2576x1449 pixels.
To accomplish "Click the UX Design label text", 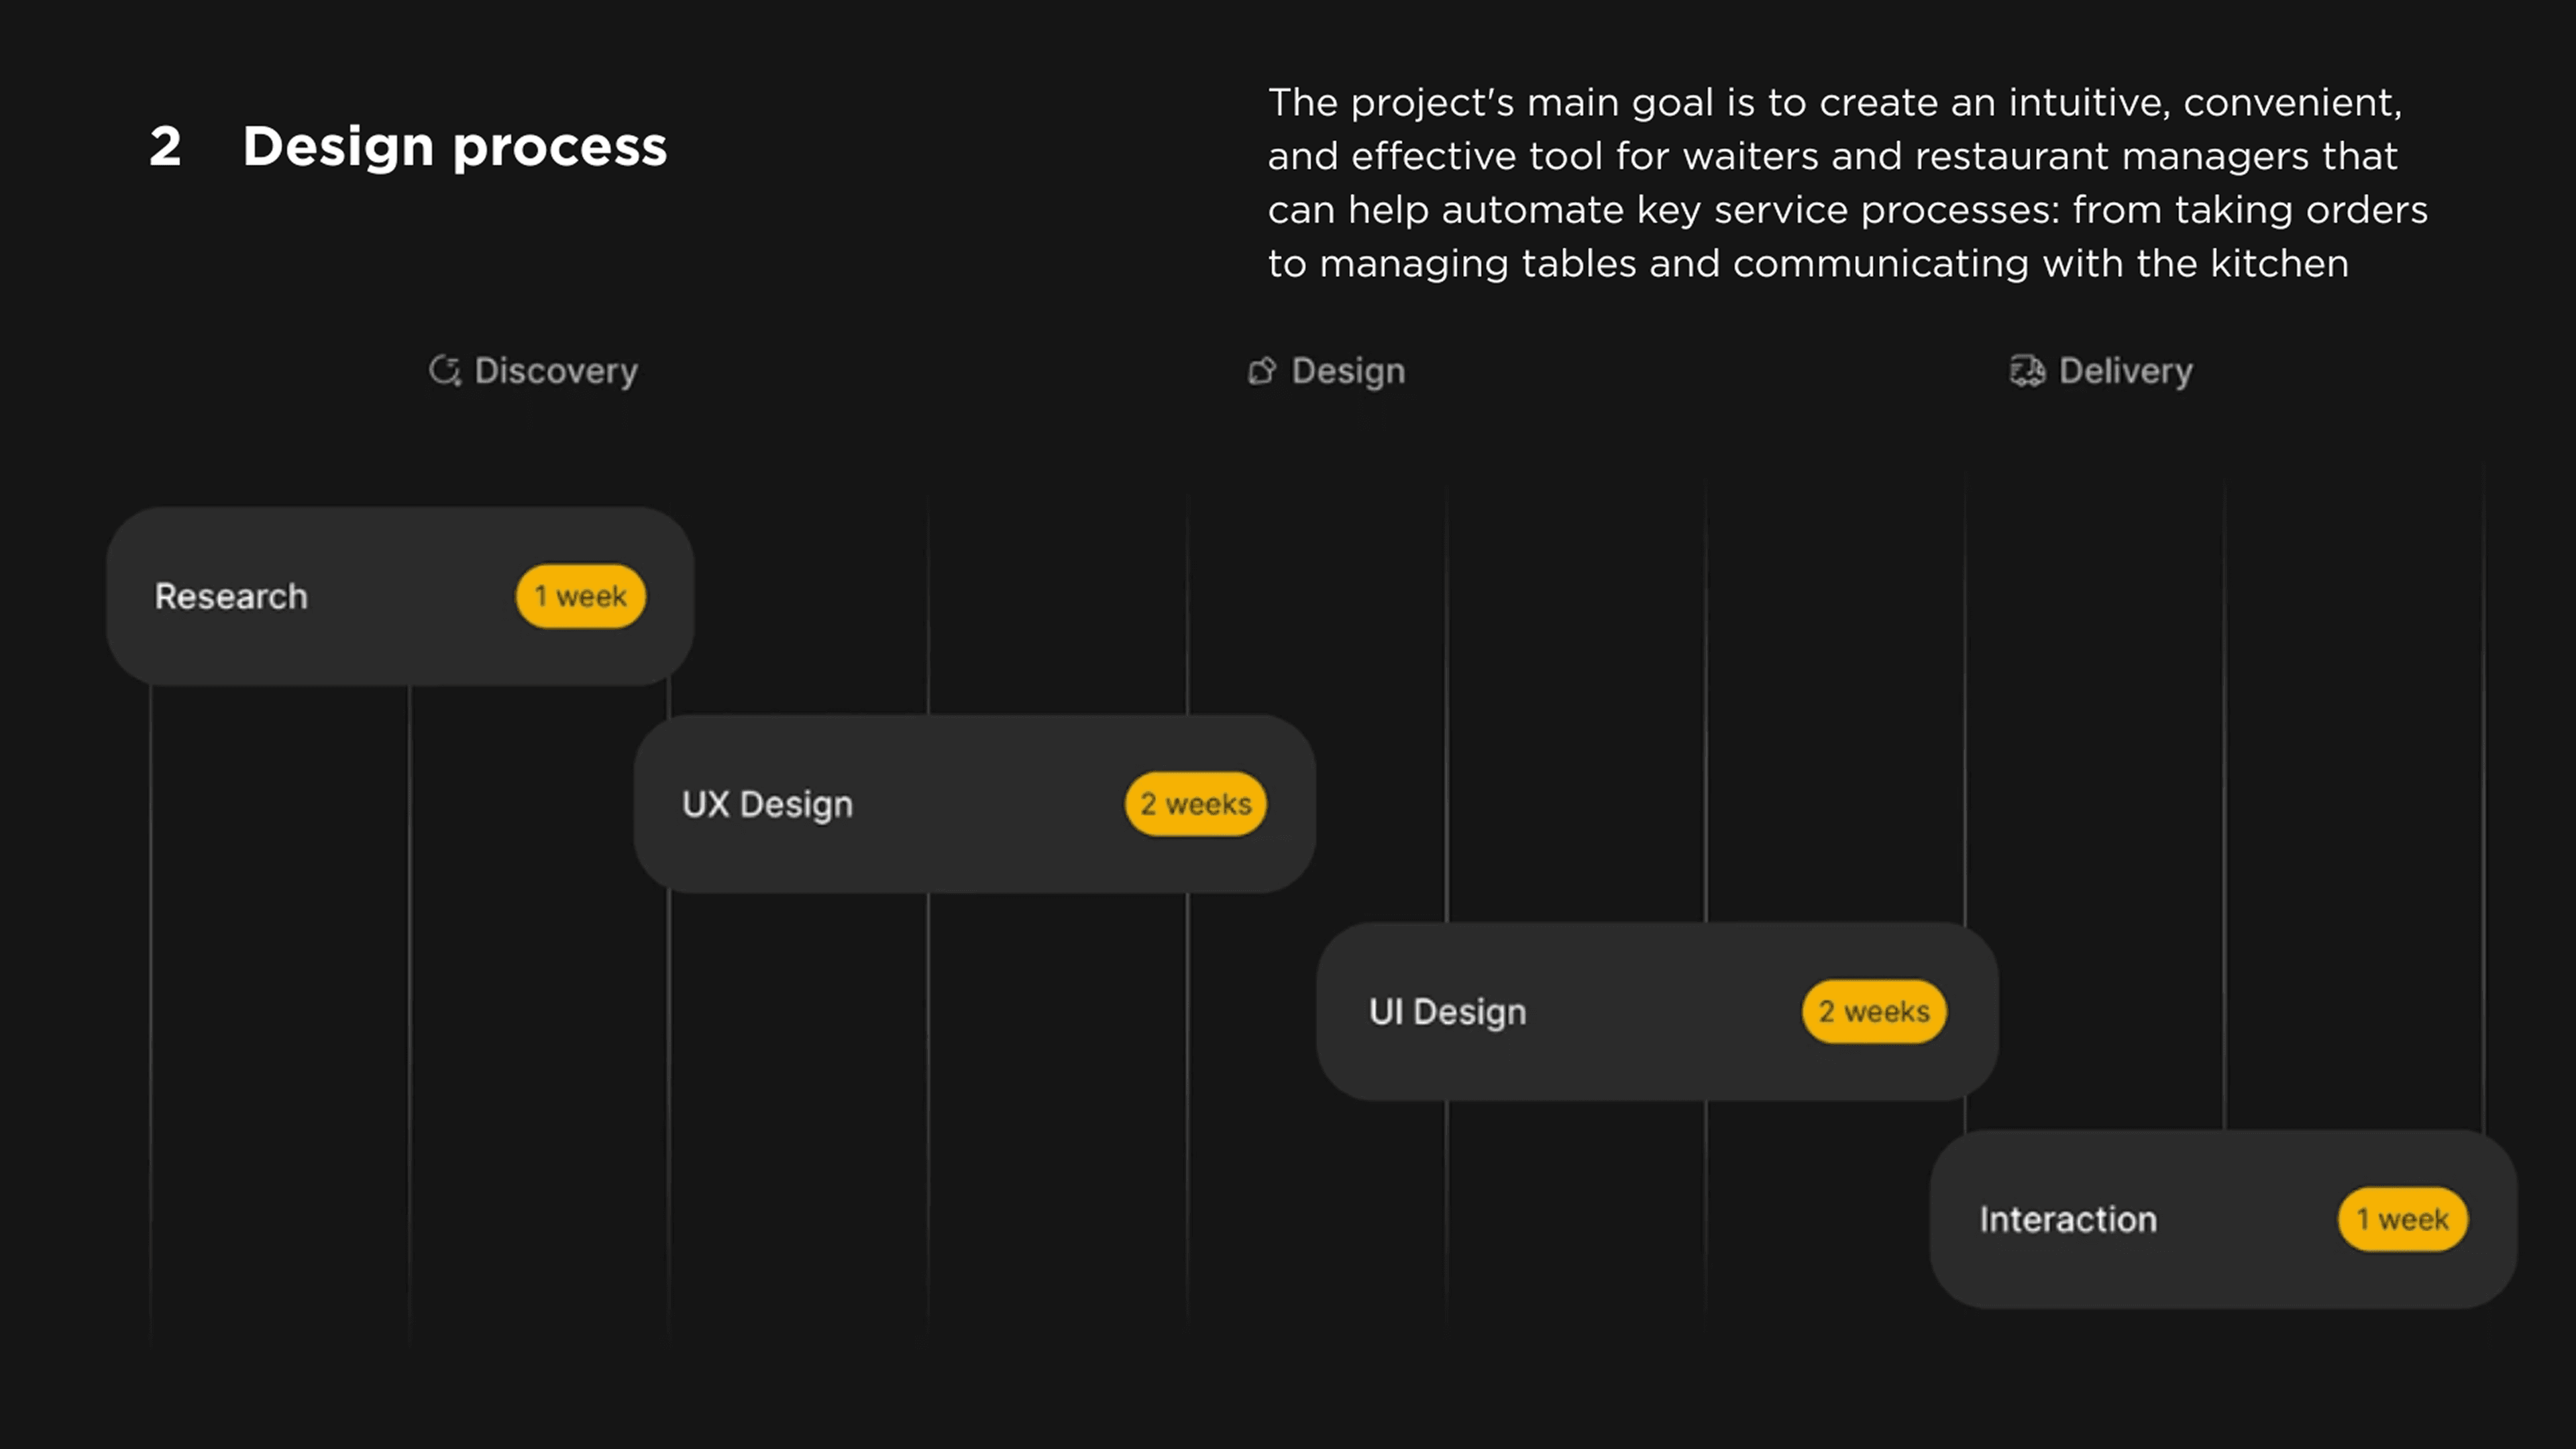I will coord(768,805).
